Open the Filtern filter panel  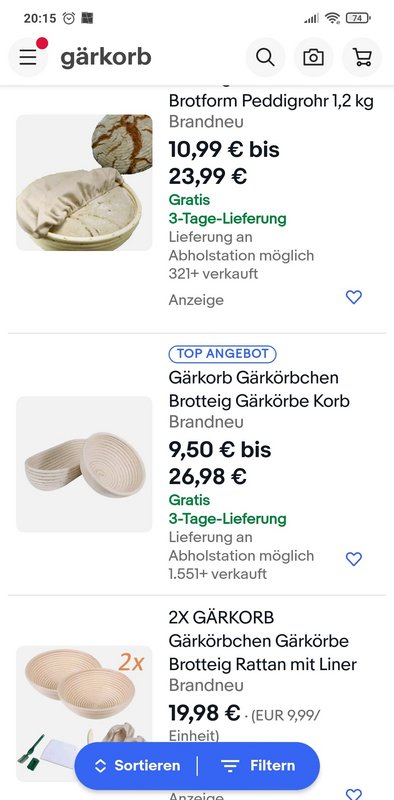pos(258,765)
